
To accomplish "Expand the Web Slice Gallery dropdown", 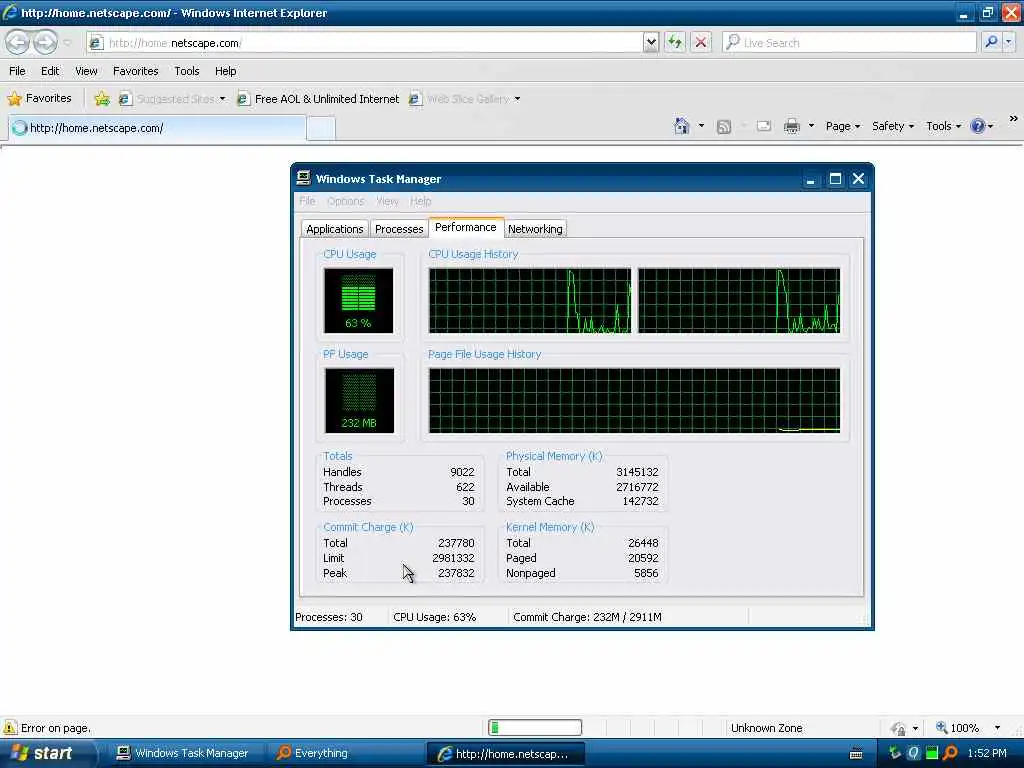I will click(517, 99).
